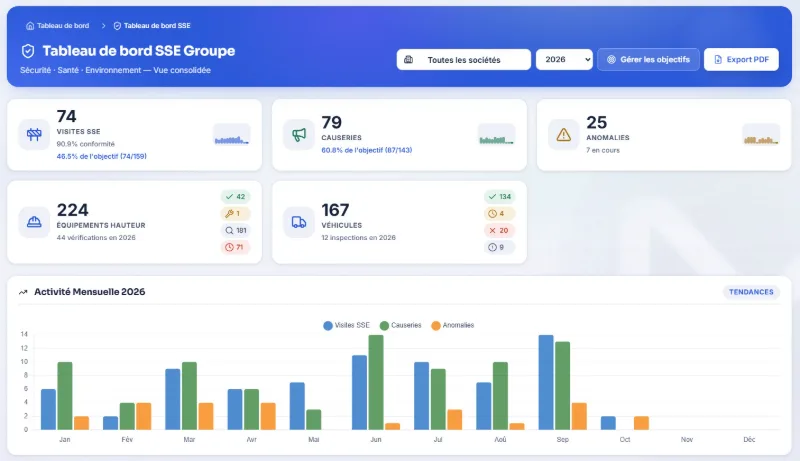The image size is (800, 461).
Task: Click the shield icon beside the SSE breadcrumb
Action: 117,25
